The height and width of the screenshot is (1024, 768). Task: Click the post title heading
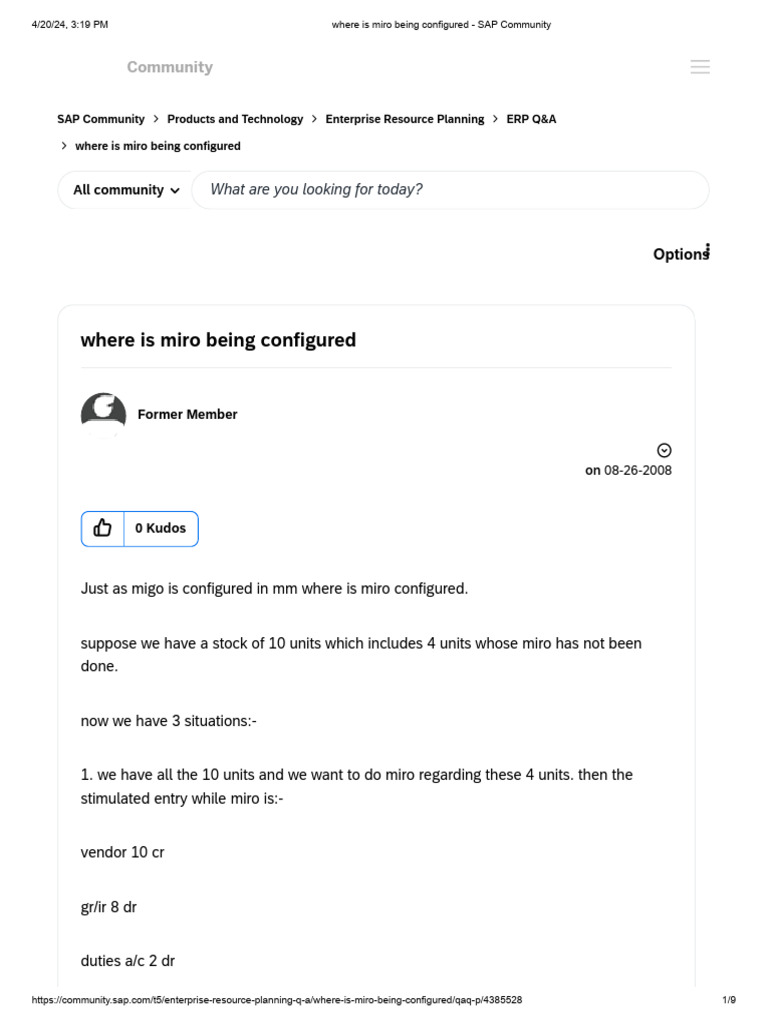click(218, 340)
